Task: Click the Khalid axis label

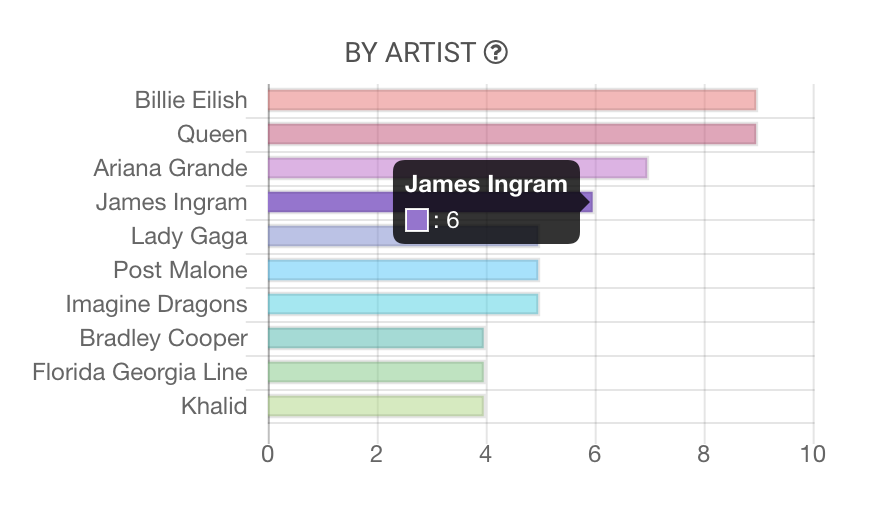Action: [214, 406]
